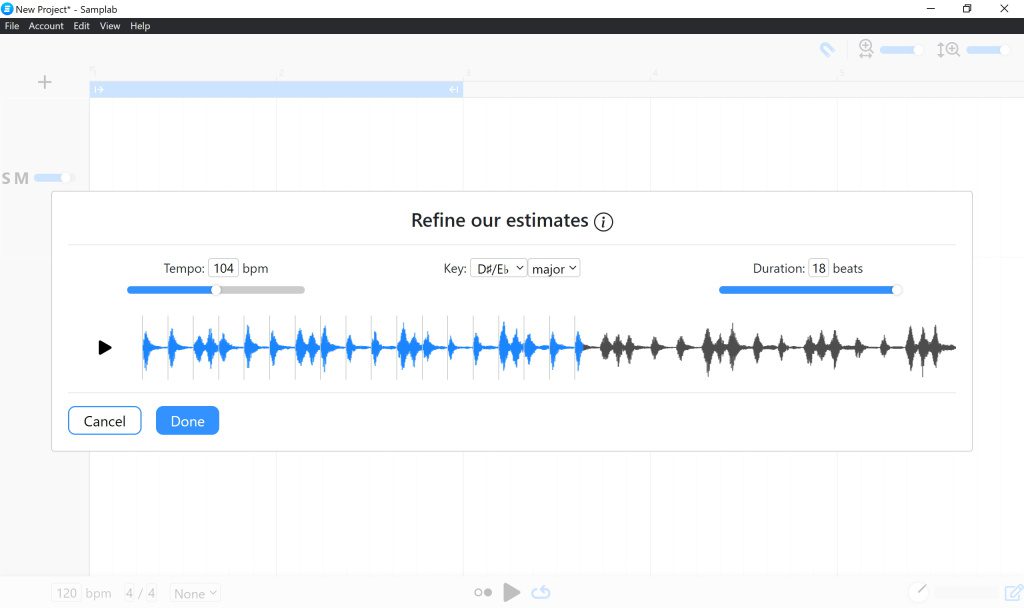Solo the track with the S button
Viewport: 1024px width, 608px height.
[x=8, y=178]
